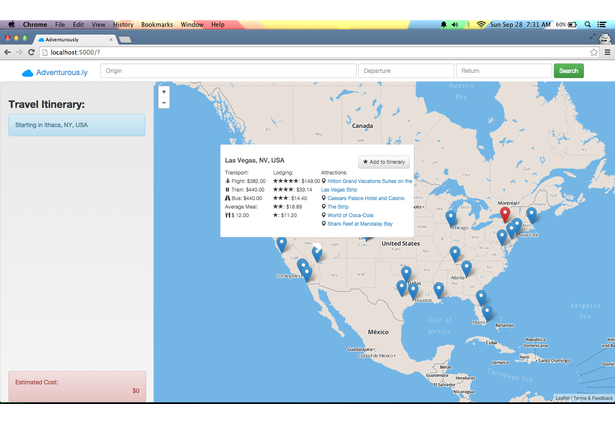
Task: Select the blue map marker at Chicago
Action: [x=451, y=218]
